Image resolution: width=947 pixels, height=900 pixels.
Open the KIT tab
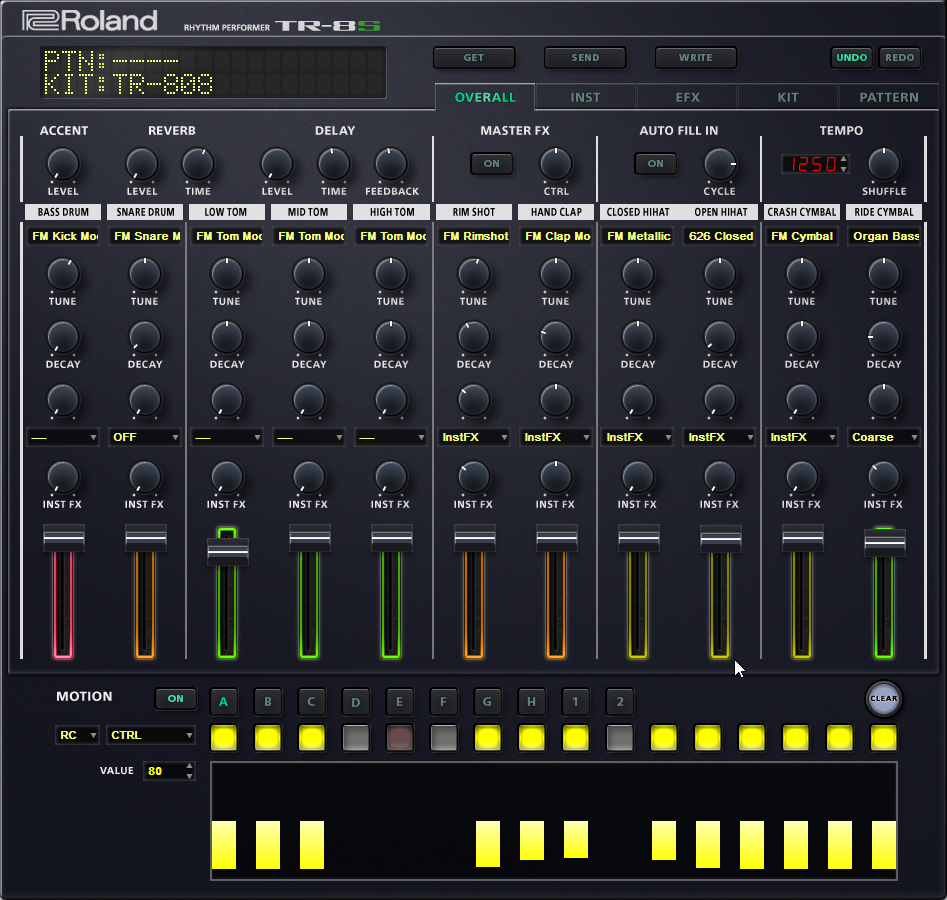click(788, 97)
